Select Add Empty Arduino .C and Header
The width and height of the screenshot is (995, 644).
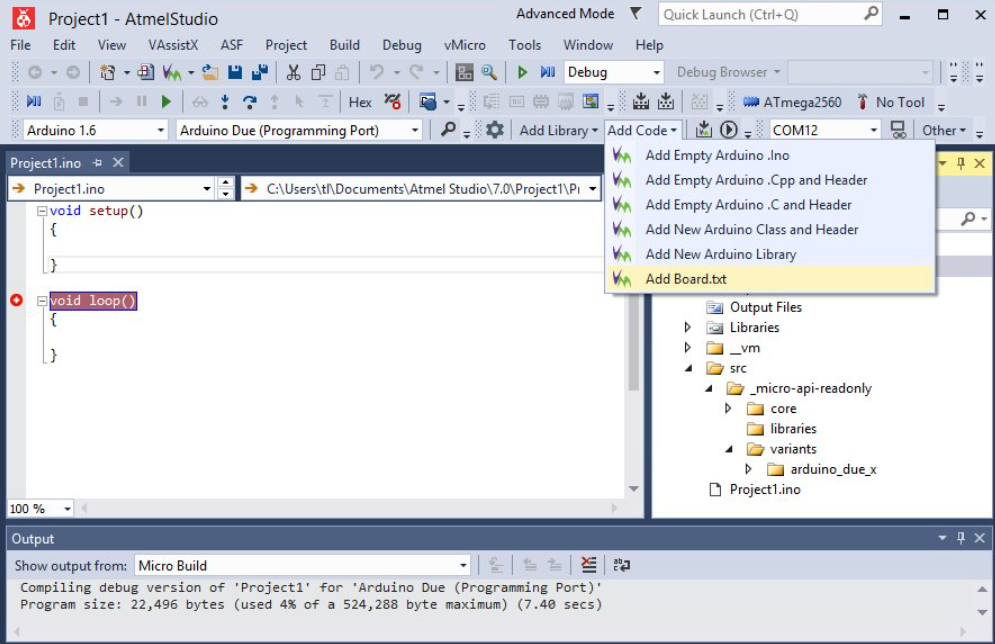770,205
